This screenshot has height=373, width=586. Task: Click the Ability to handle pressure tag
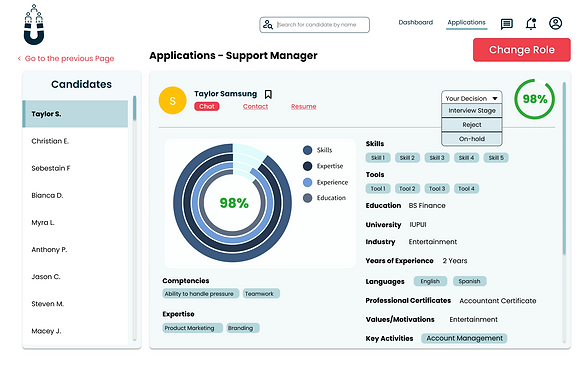click(x=200, y=294)
